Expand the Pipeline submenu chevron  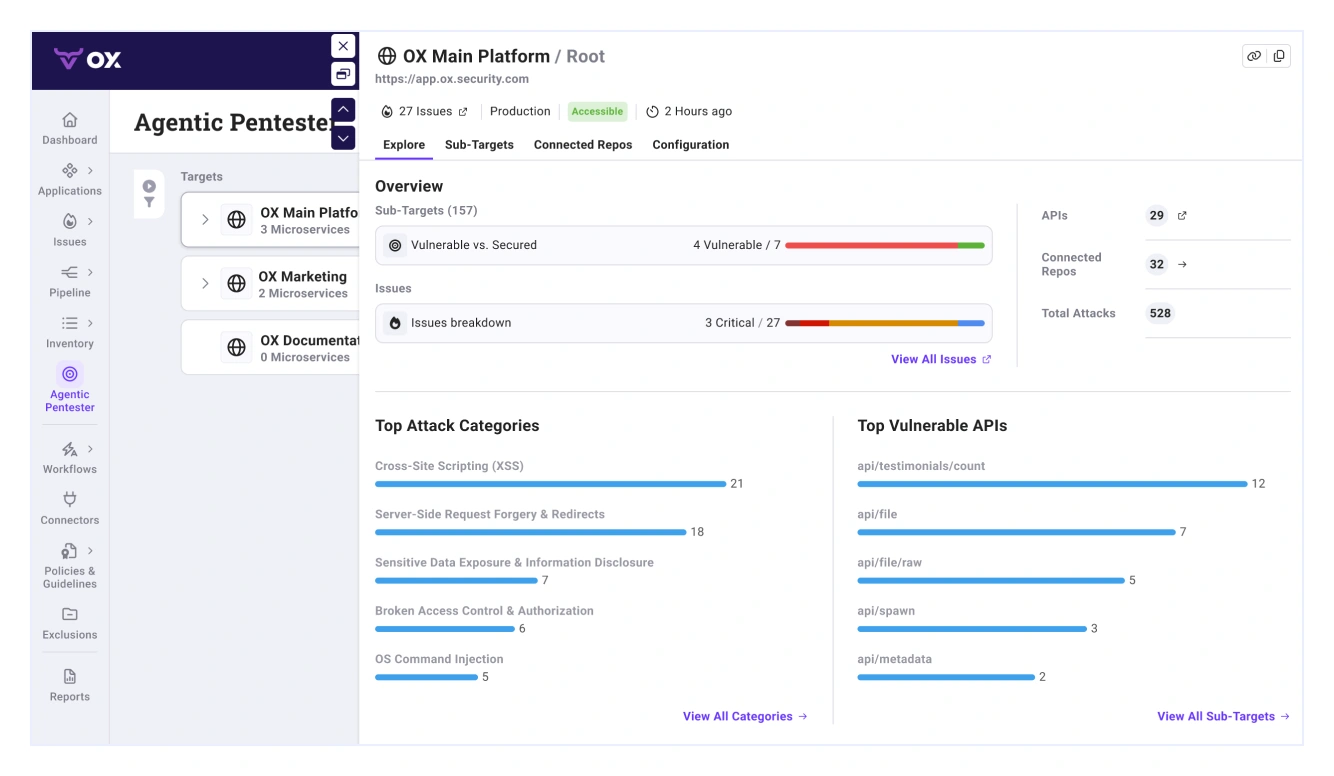click(x=91, y=272)
